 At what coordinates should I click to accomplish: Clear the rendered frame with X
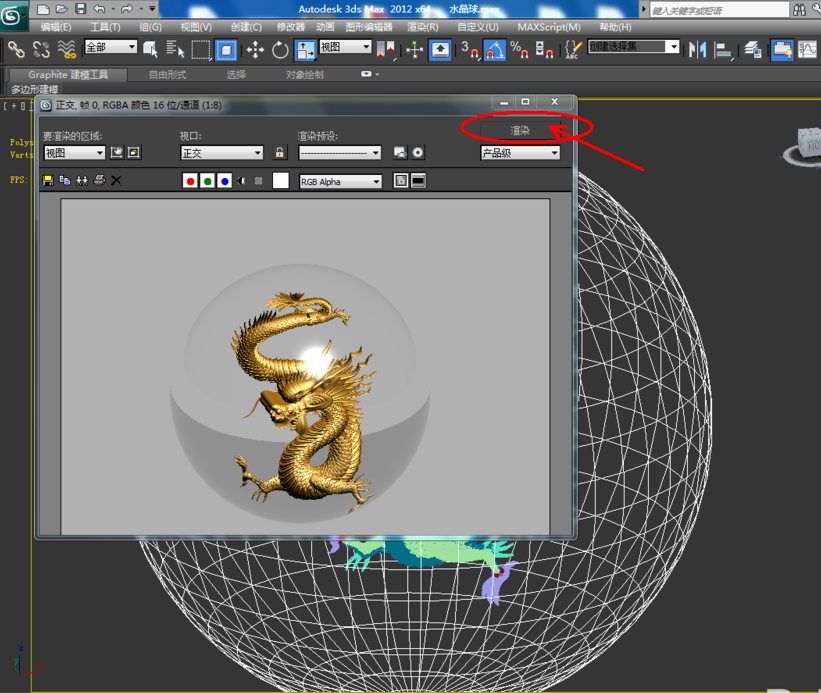pos(116,181)
